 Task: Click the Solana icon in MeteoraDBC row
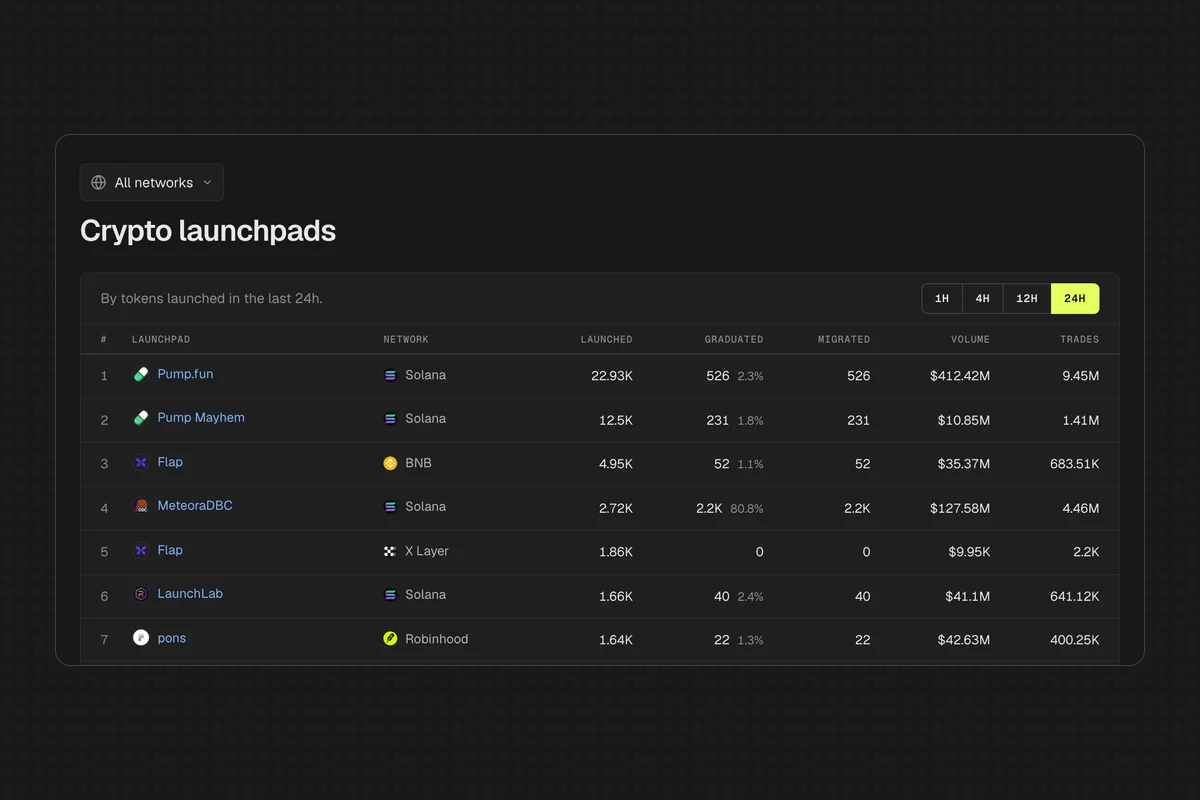391,508
